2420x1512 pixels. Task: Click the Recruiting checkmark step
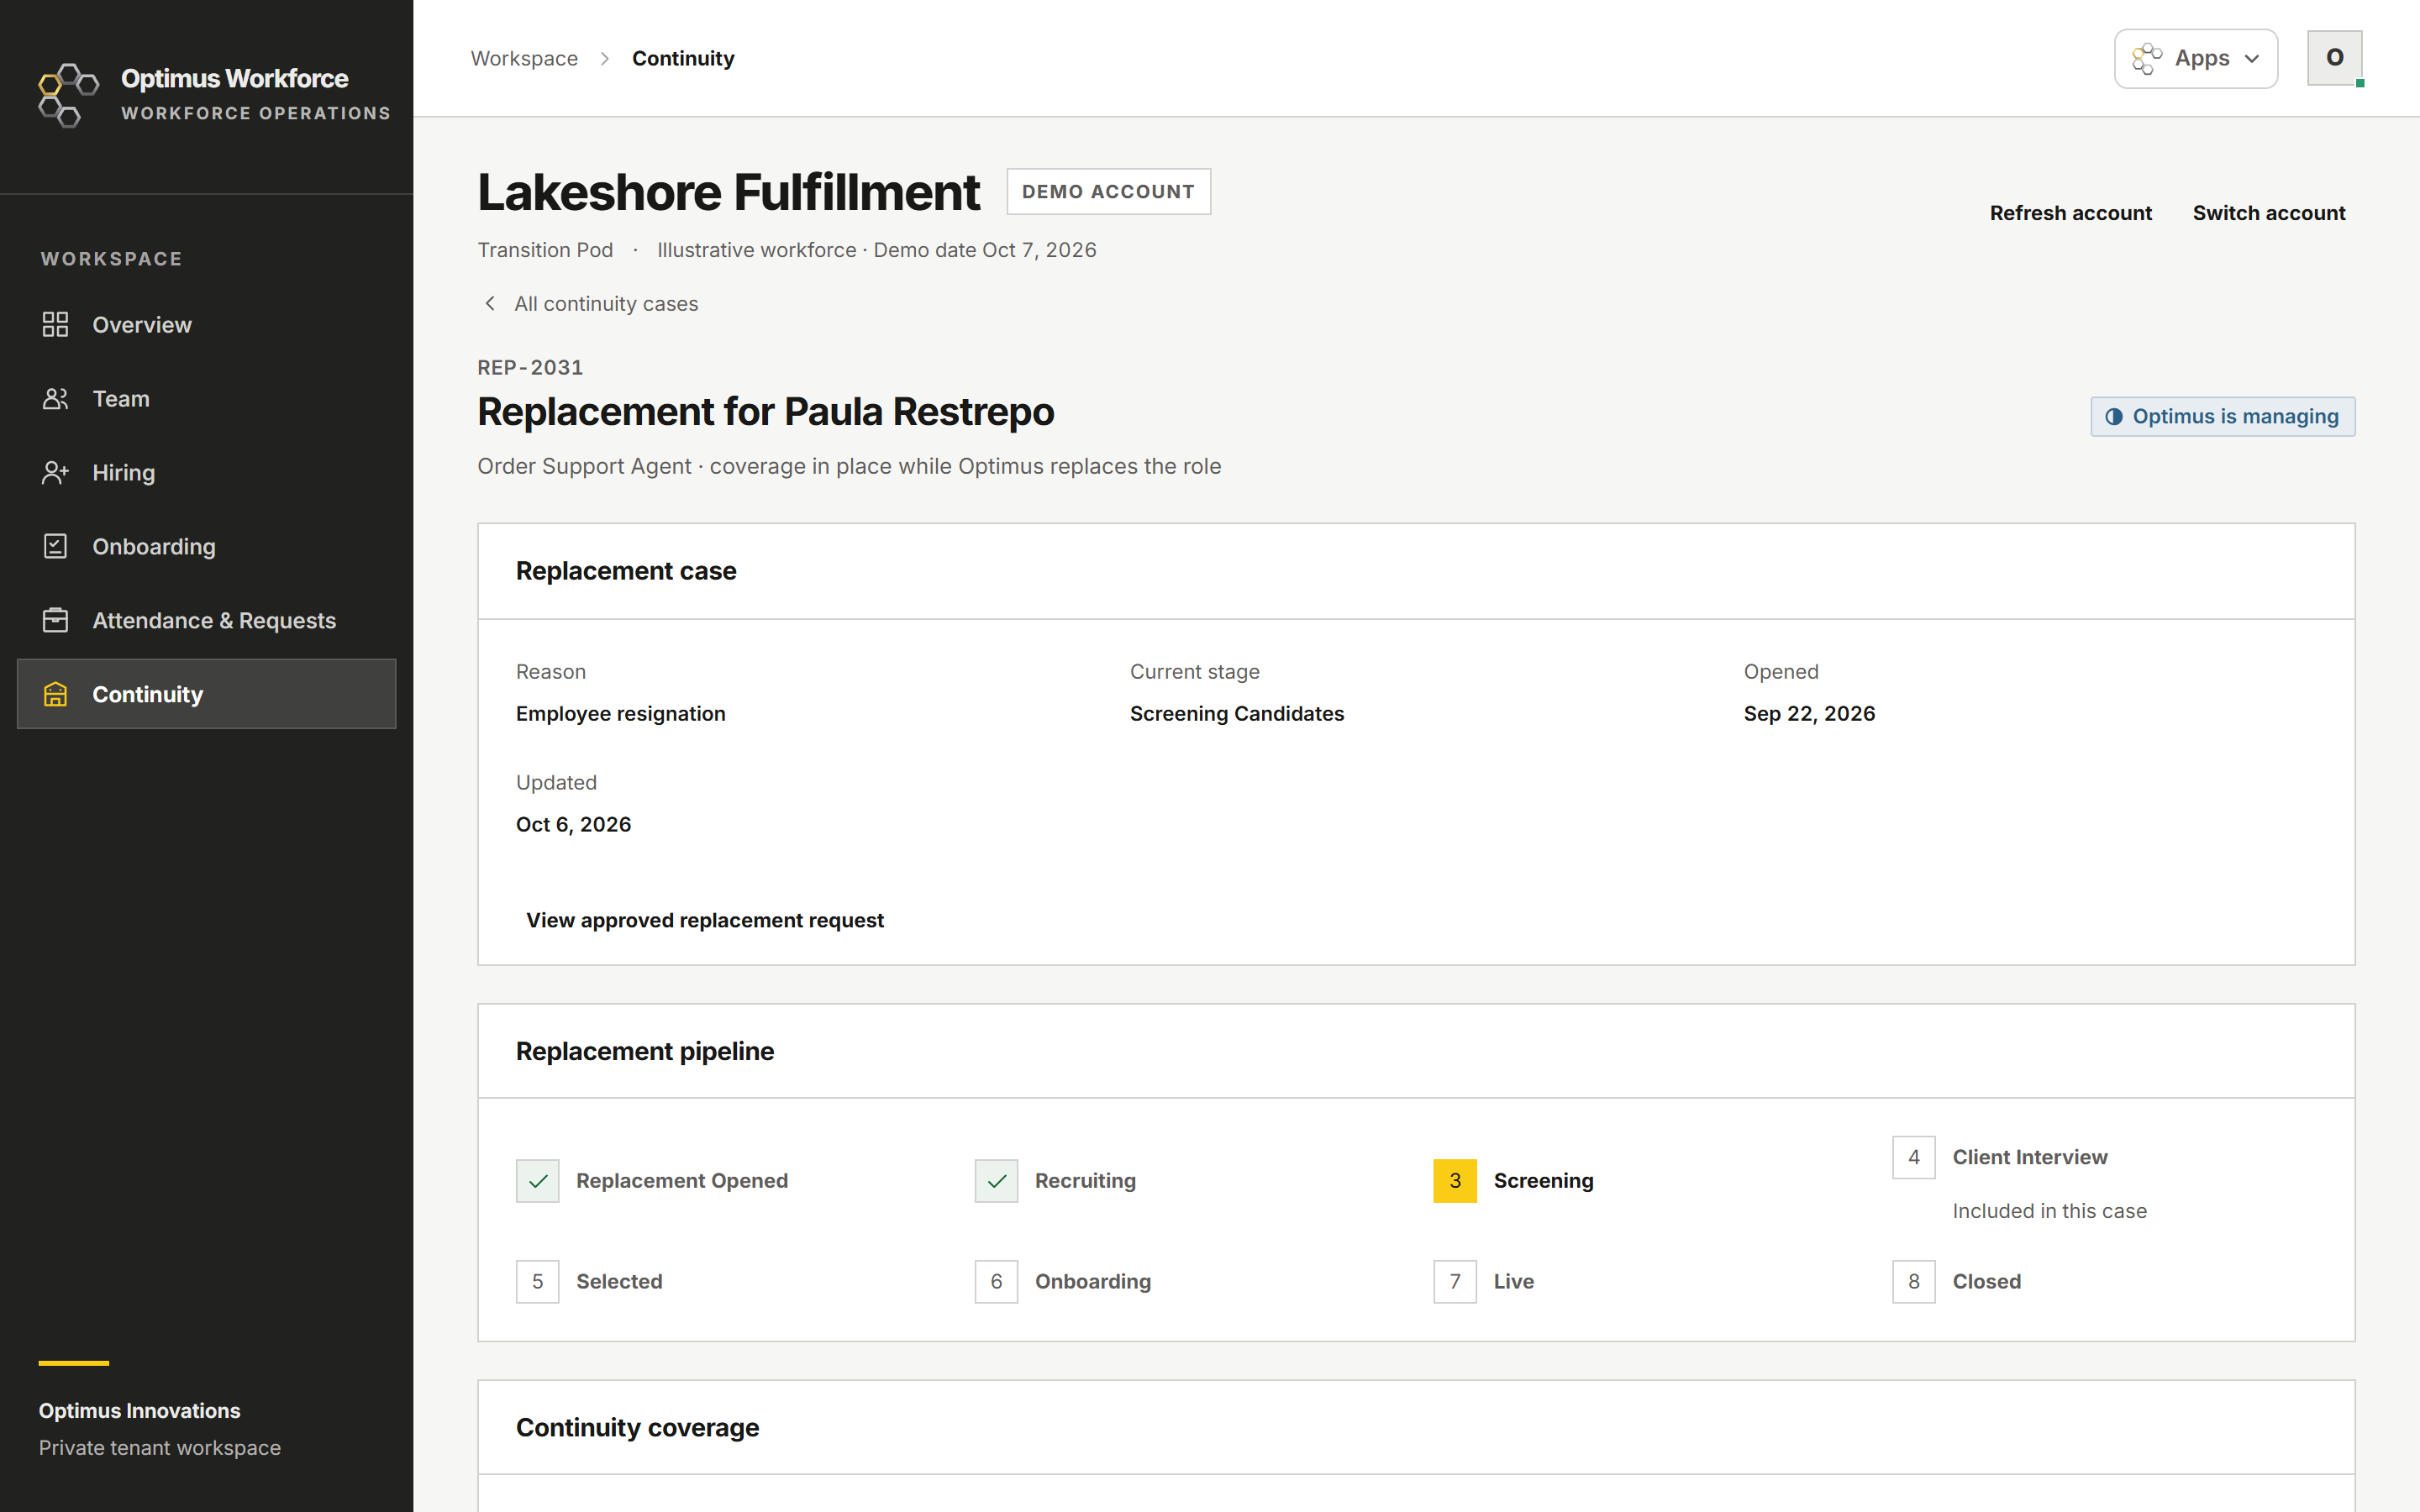[x=997, y=1181]
